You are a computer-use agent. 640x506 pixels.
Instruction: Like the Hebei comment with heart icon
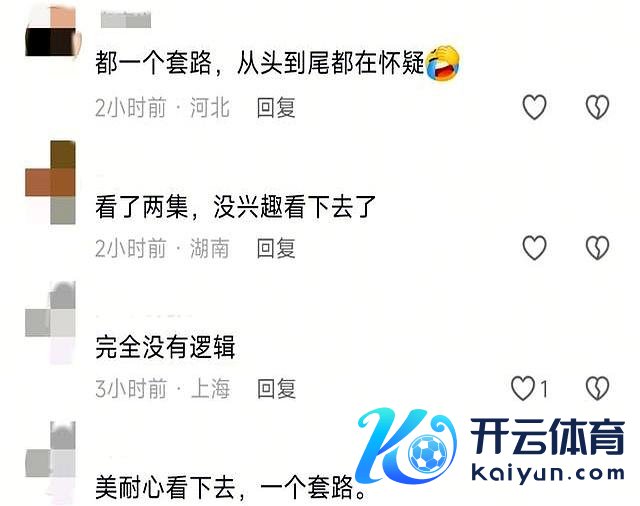click(x=534, y=107)
